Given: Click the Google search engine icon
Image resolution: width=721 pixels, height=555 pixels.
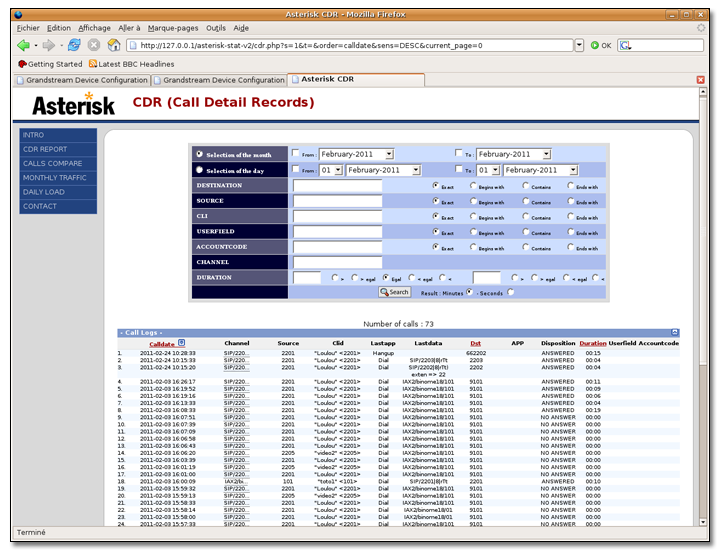Looking at the screenshot, I should (625, 46).
